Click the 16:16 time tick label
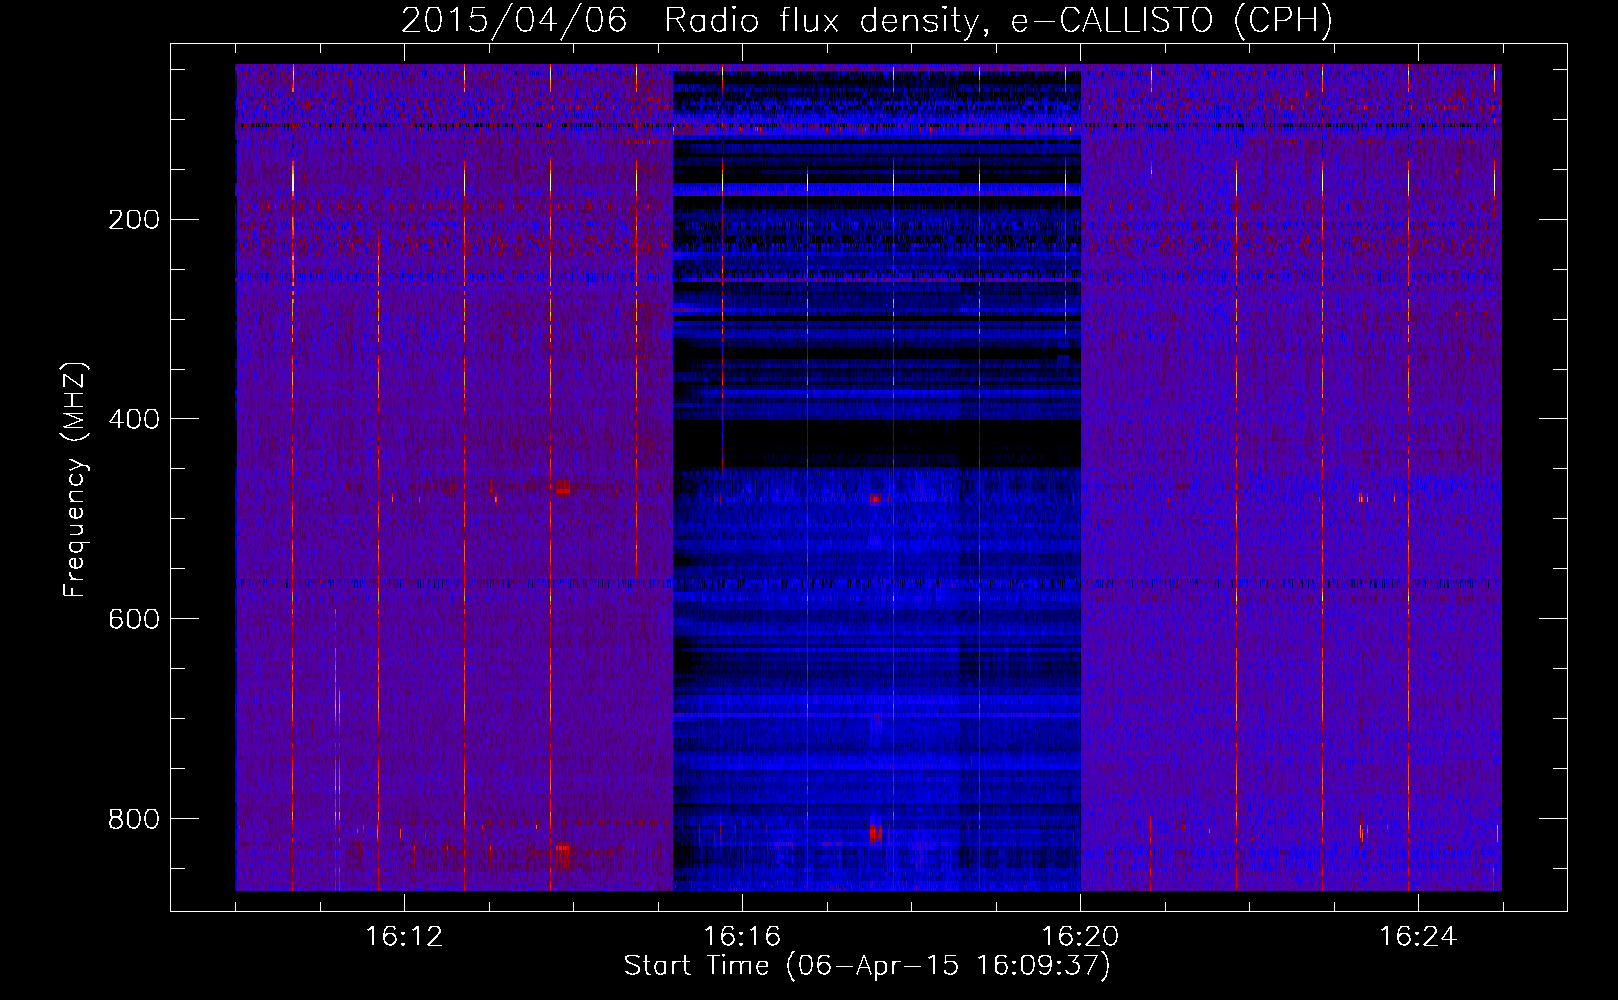This screenshot has height=1000, width=1618. click(742, 937)
